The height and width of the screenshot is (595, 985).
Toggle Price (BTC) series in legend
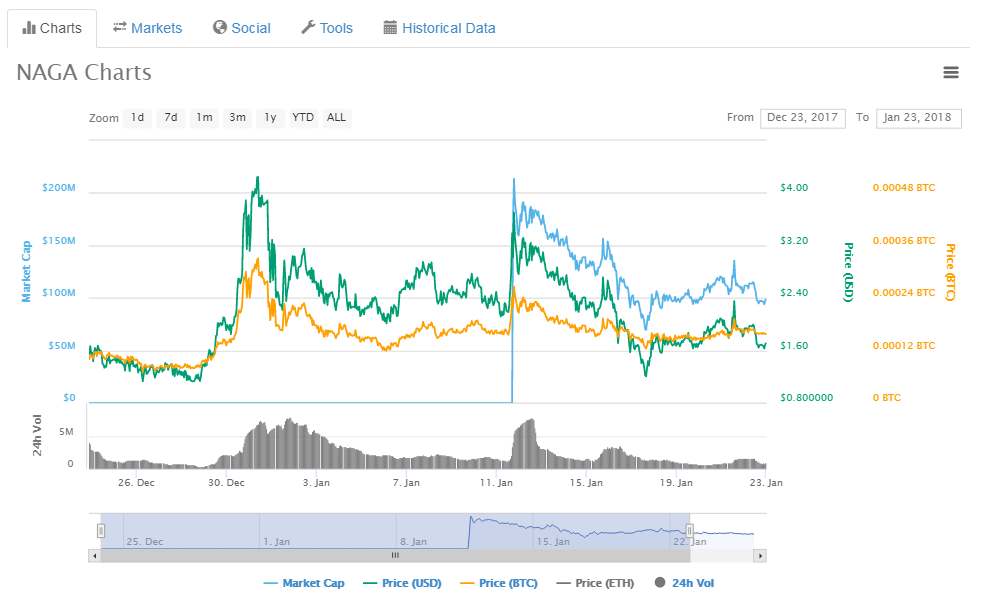coord(499,583)
